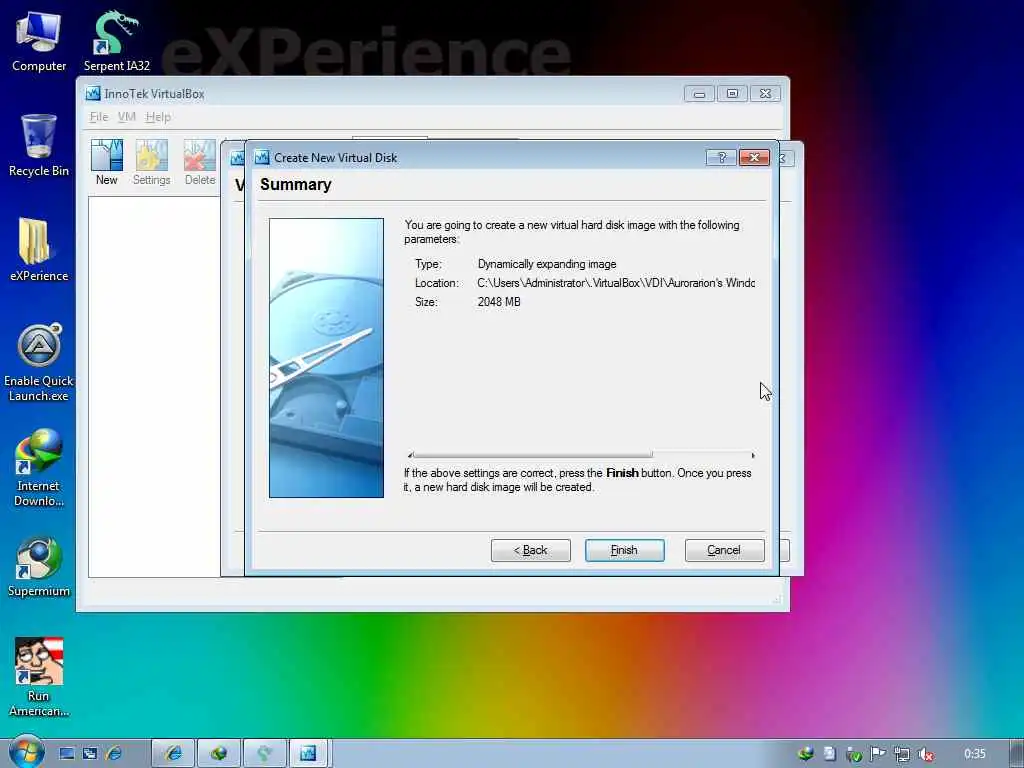Click the dialog Help question mark button
The height and width of the screenshot is (768, 1024).
(721, 157)
